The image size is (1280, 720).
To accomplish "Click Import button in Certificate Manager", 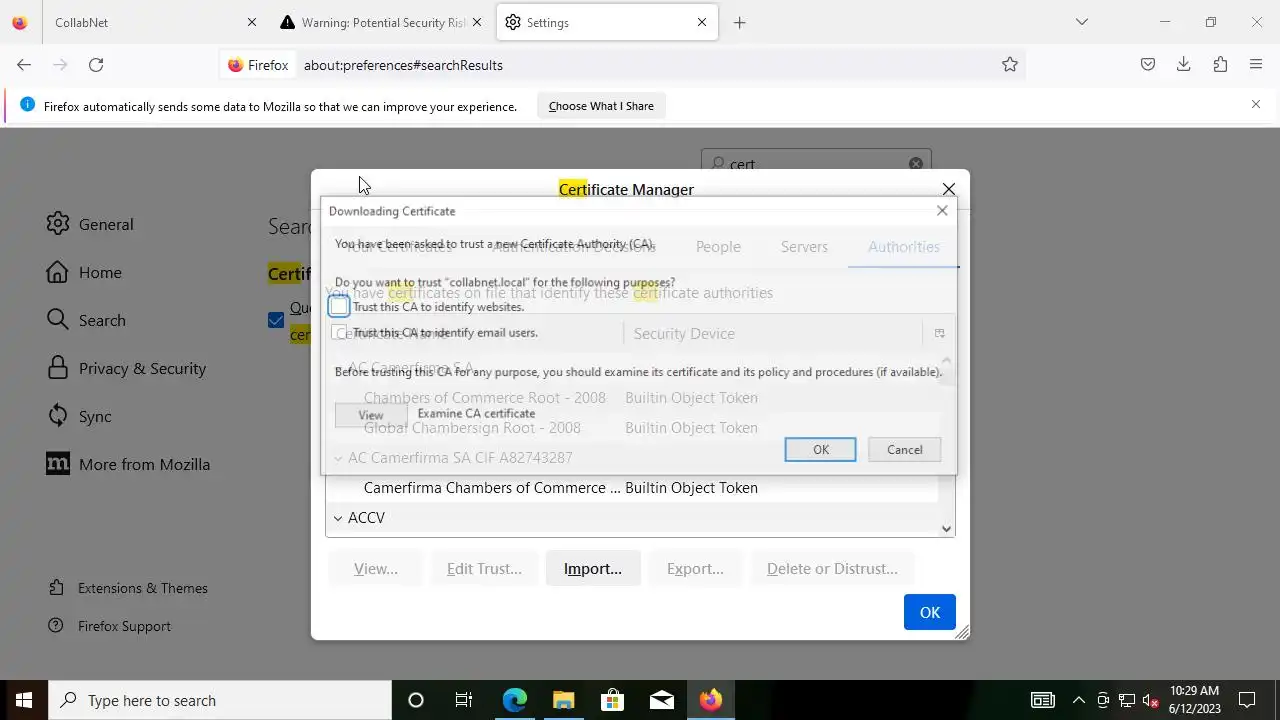I will point(593,568).
